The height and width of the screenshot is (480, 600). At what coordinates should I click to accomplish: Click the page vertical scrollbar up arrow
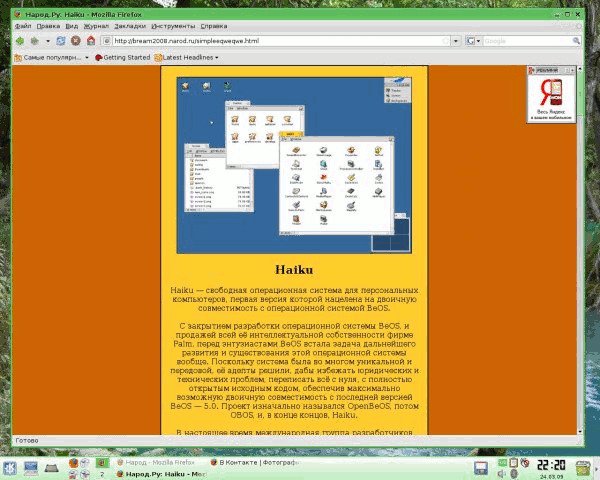[580, 69]
